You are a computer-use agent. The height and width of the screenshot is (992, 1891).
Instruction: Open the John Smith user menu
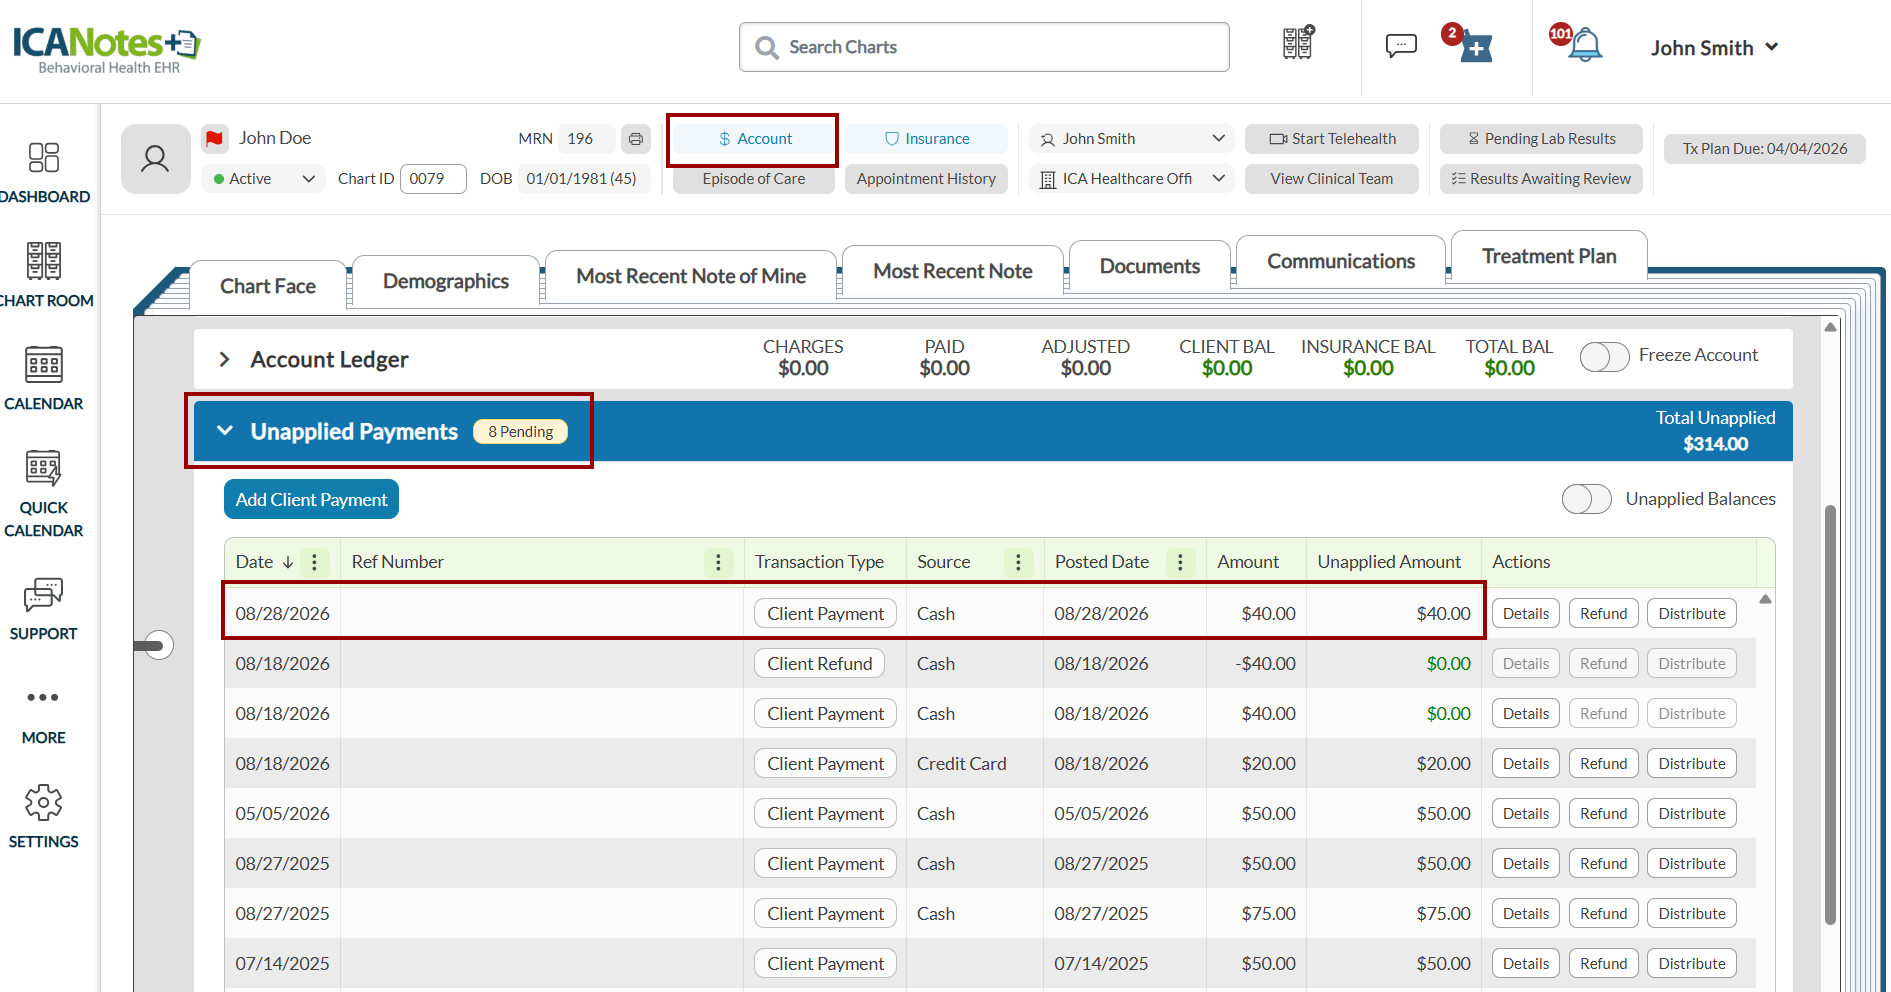(x=1714, y=48)
